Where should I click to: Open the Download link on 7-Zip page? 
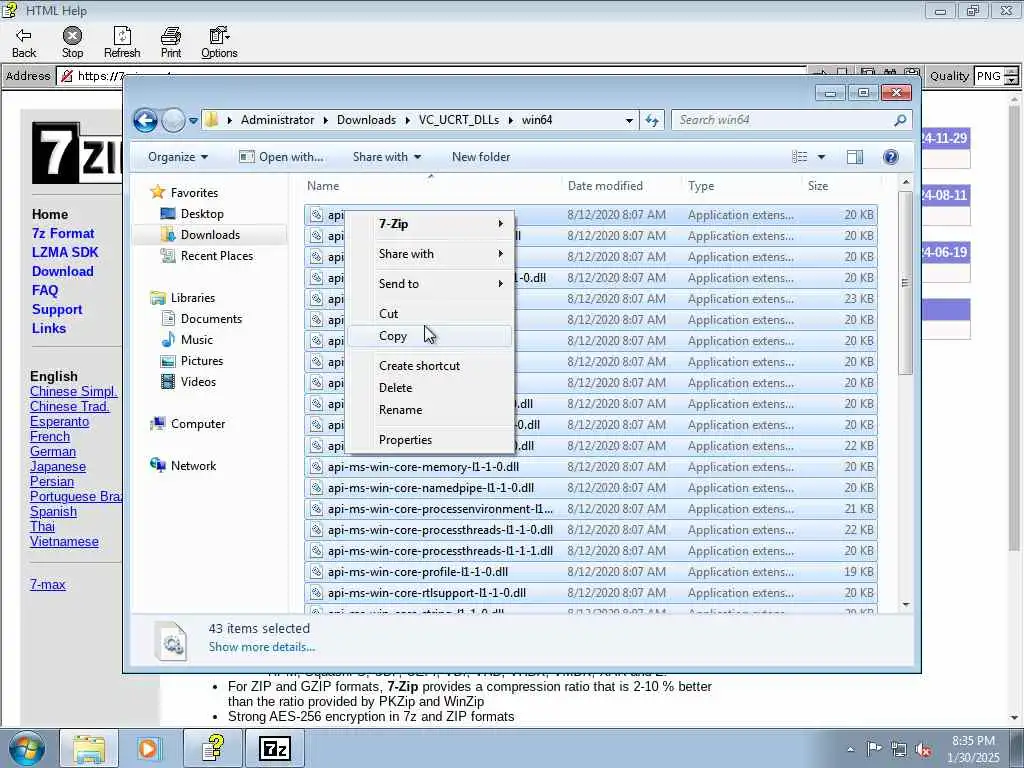63,272
